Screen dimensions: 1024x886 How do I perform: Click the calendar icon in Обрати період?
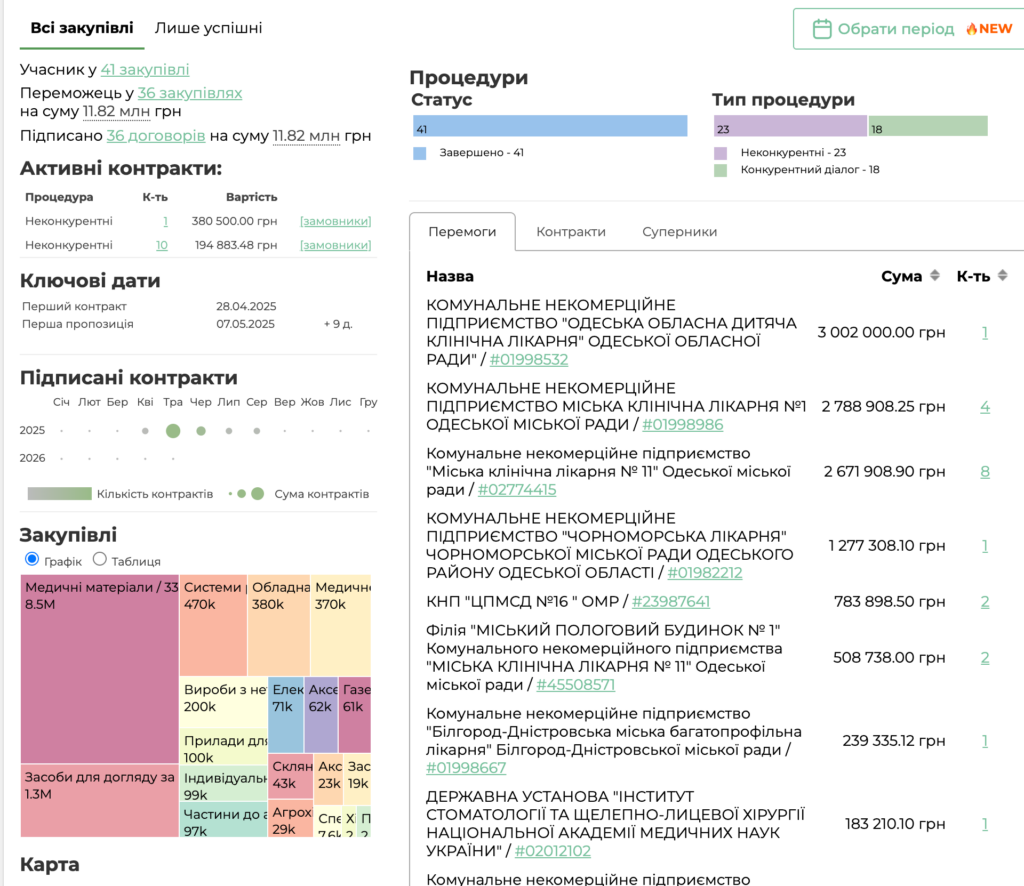pos(822,29)
